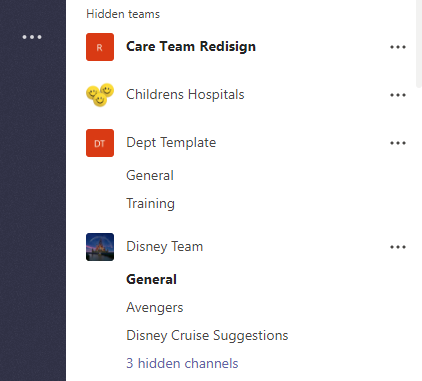This screenshot has width=422, height=381.
Task: Open more apps ellipsis in left rail
Action: click(x=32, y=37)
